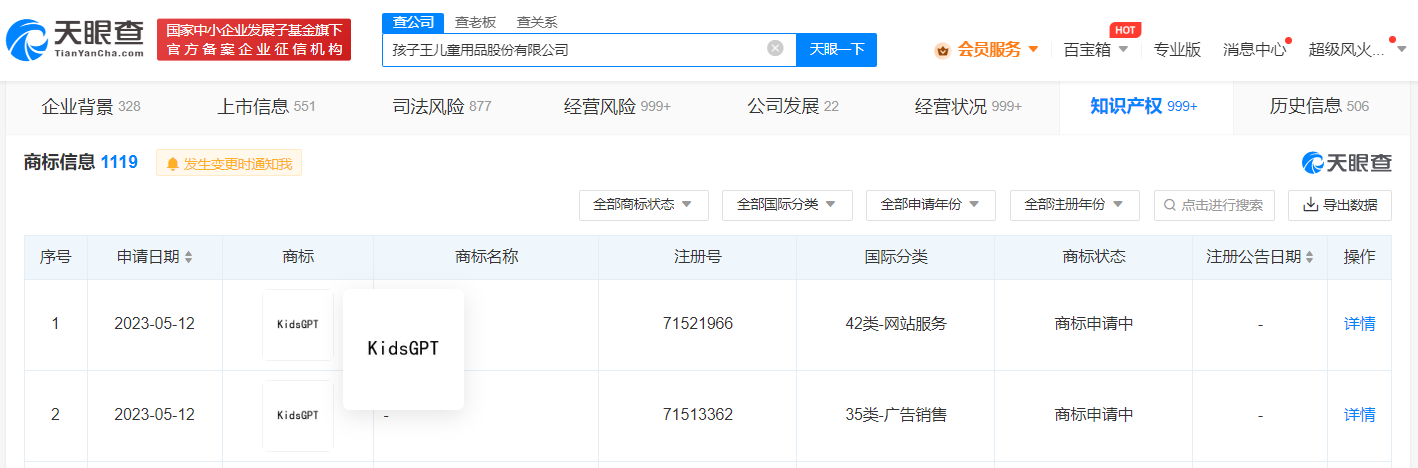Open the 全部商标状态 dropdown
Image resolution: width=1418 pixels, height=468 pixels.
tap(644, 205)
